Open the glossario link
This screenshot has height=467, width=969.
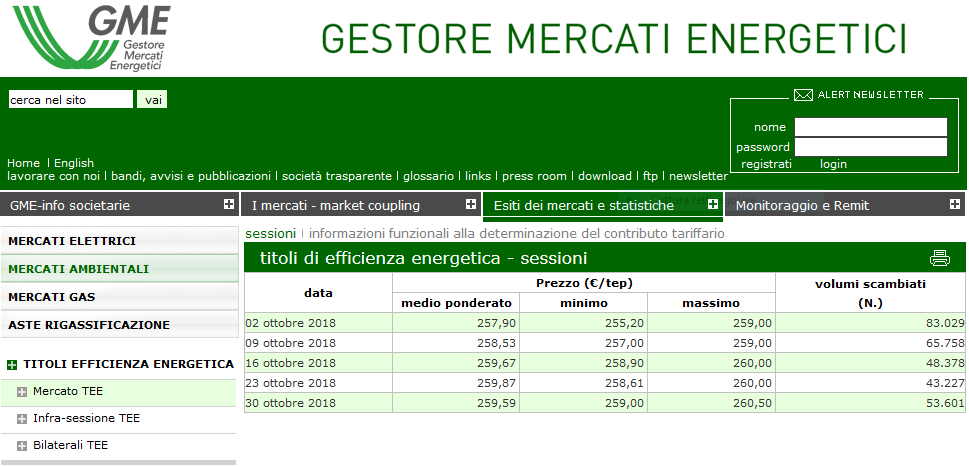click(428, 176)
